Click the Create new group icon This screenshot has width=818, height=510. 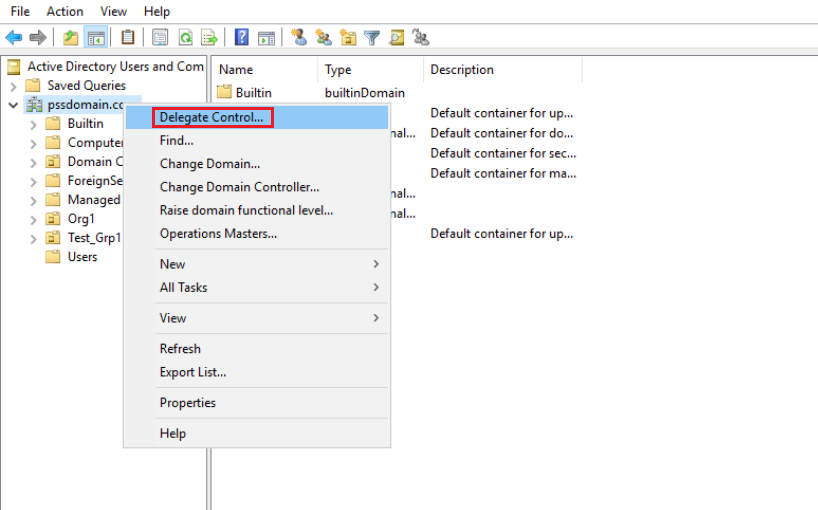point(323,38)
